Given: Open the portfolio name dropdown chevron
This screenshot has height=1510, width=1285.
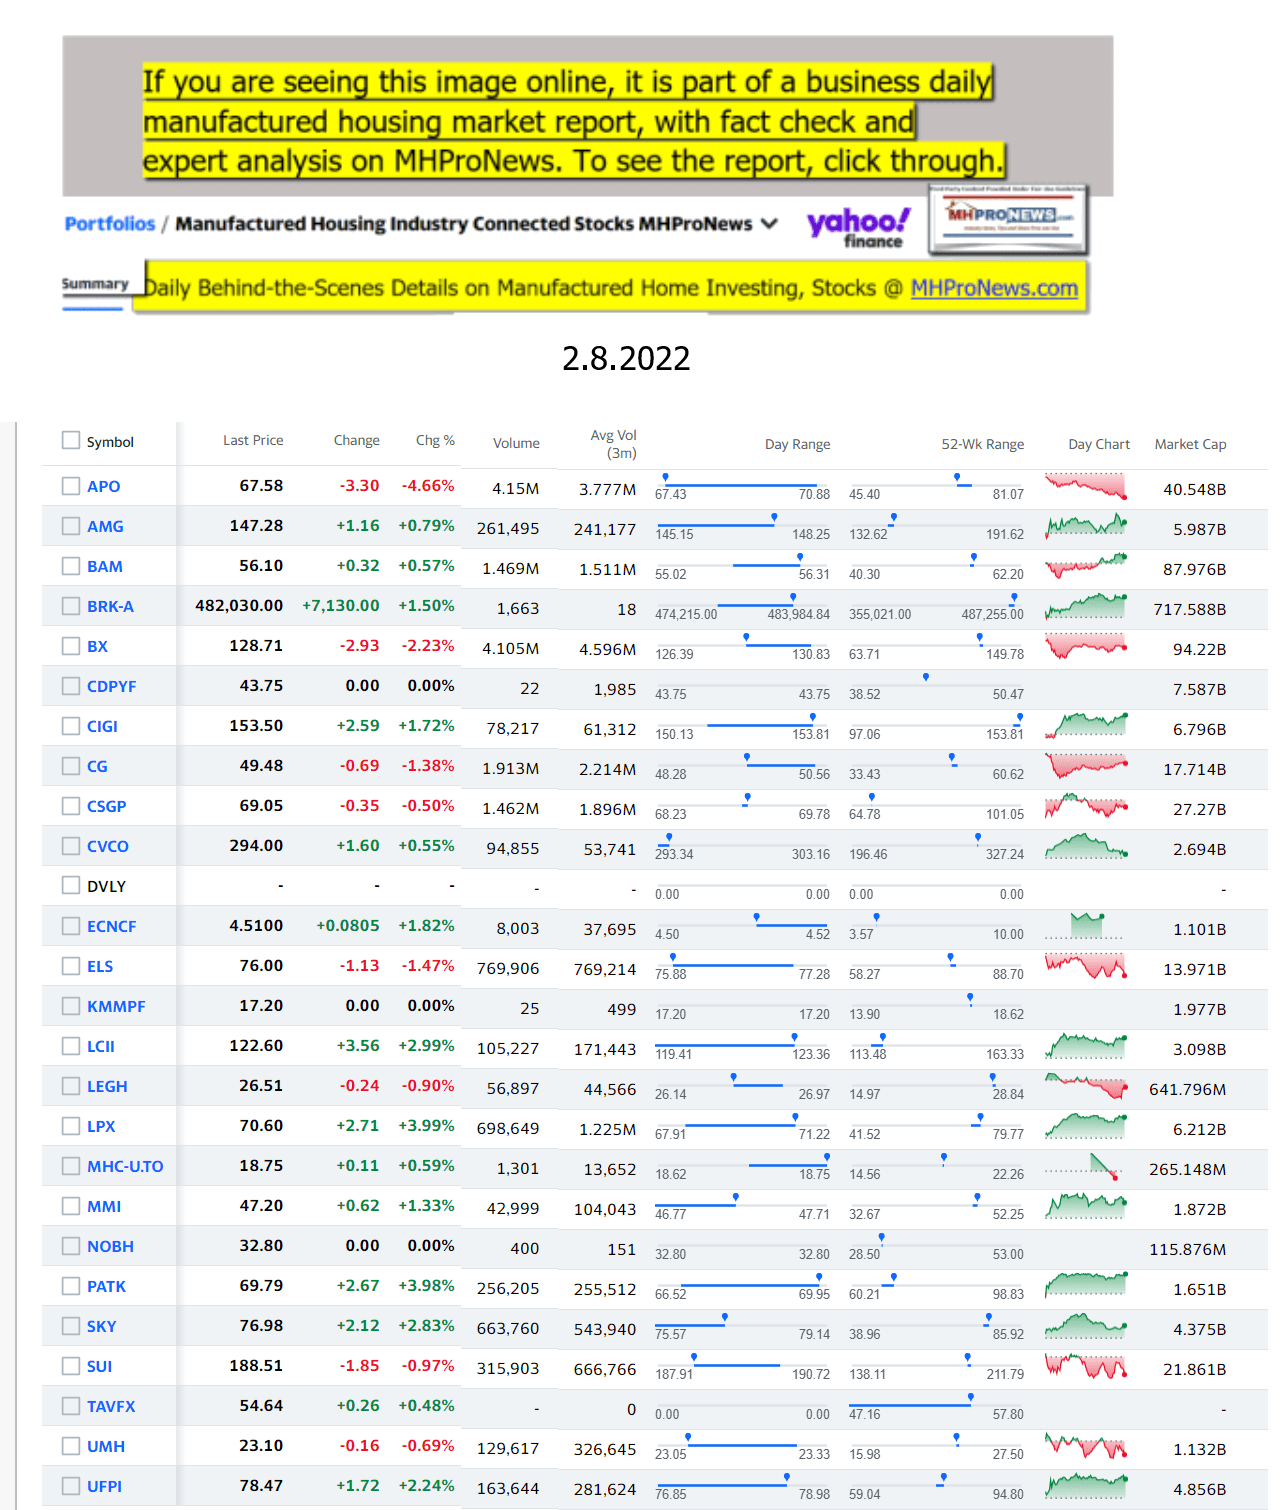Looking at the screenshot, I should 769,224.
